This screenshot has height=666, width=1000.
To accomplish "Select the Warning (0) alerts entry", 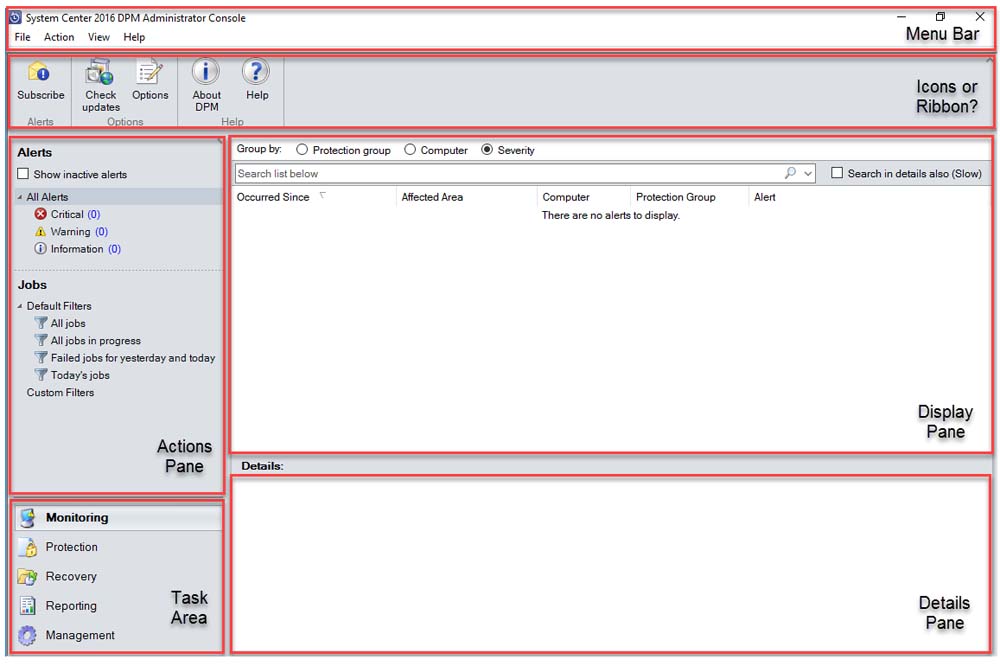I will pyautogui.click(x=79, y=232).
